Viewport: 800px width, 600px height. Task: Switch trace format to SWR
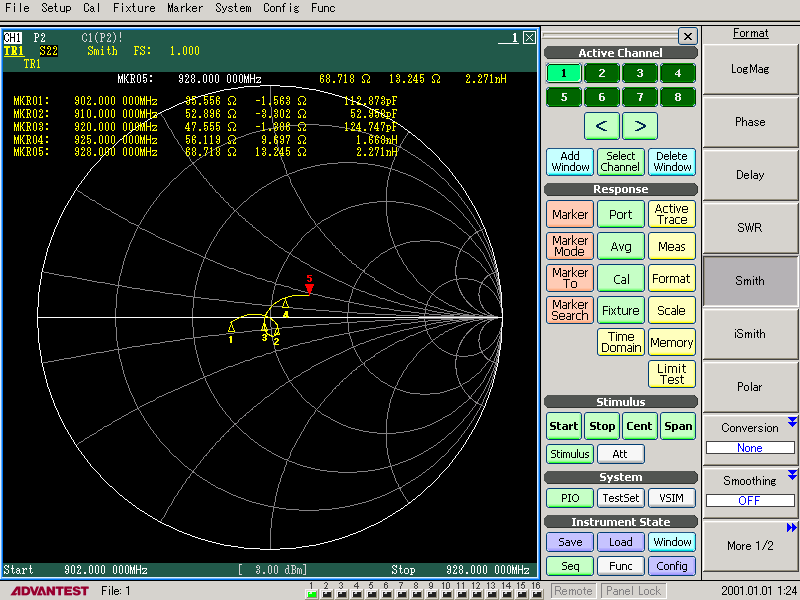750,227
